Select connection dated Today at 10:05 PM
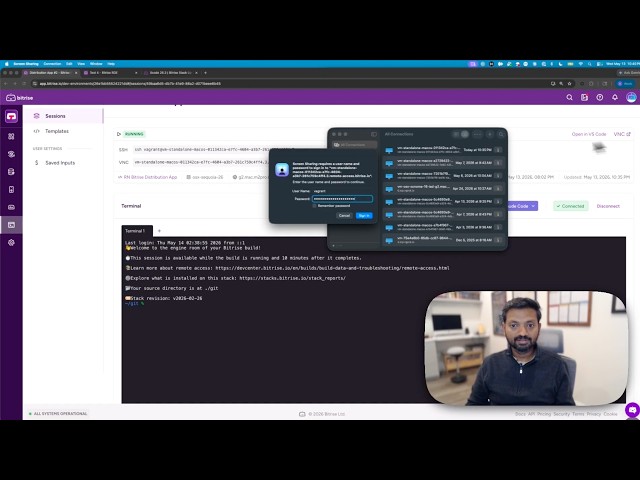 [x=443, y=150]
